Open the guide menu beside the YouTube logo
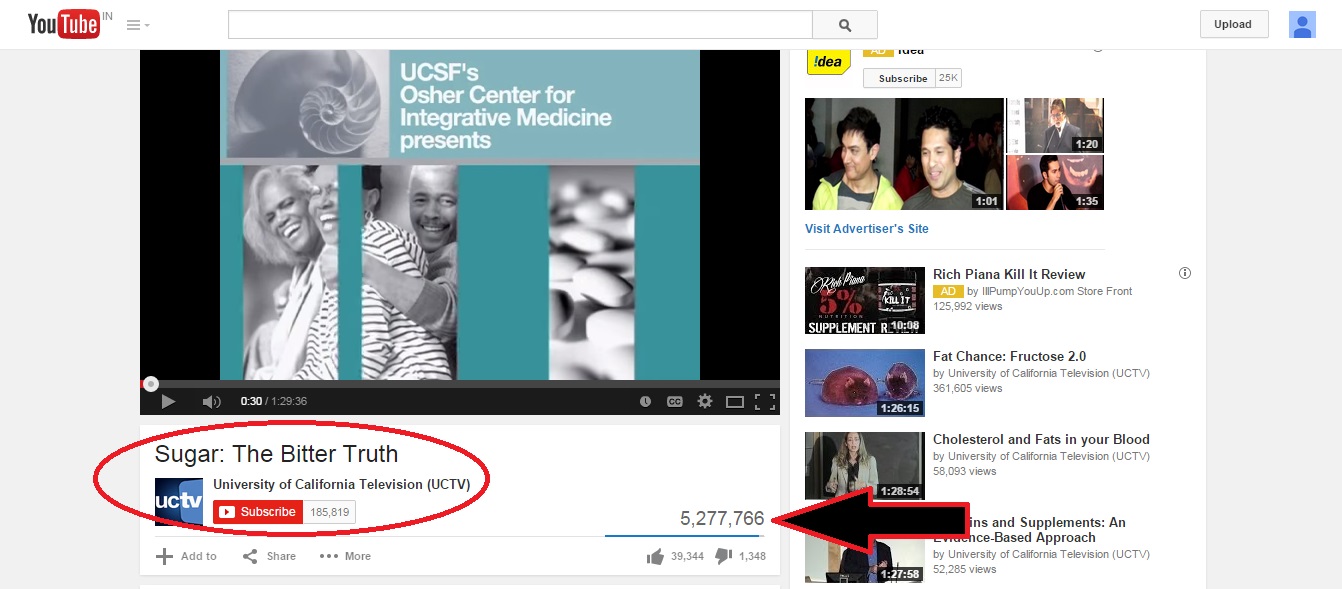1342x589 pixels. tap(138, 25)
